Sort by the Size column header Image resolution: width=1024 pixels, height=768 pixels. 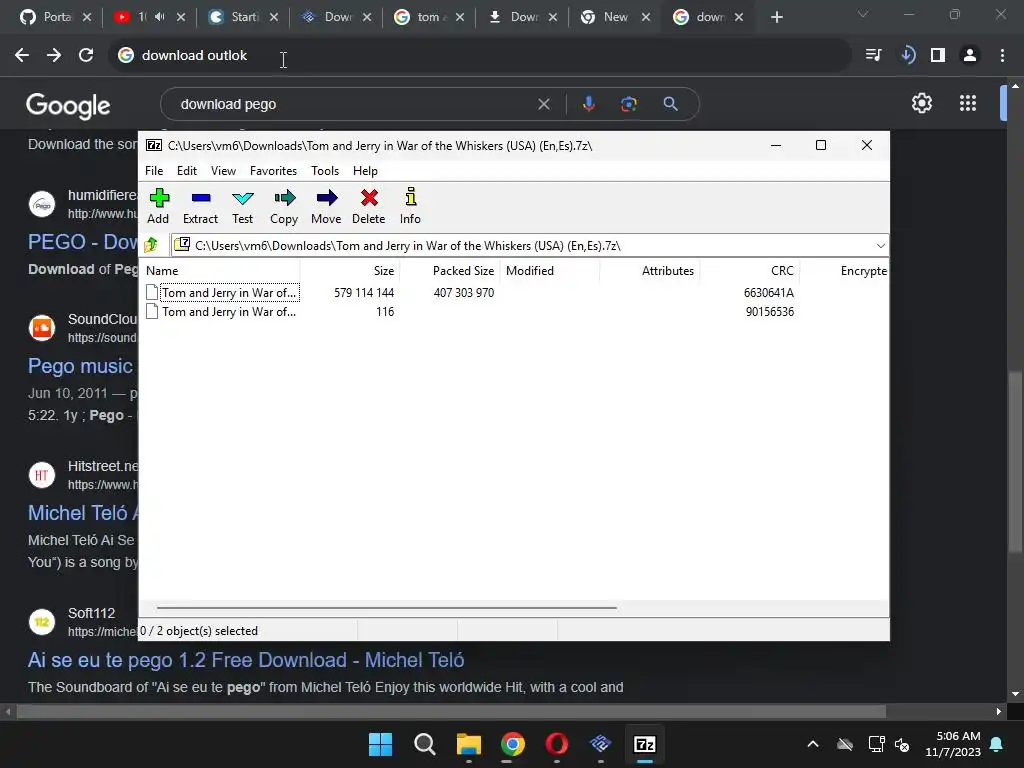click(349, 270)
